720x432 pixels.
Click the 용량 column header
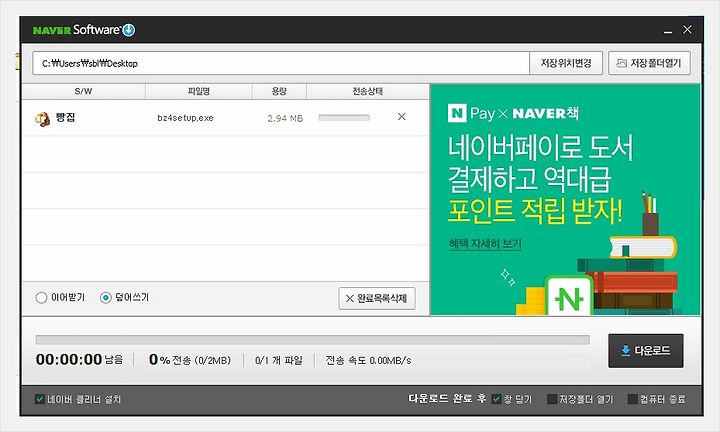[279, 91]
